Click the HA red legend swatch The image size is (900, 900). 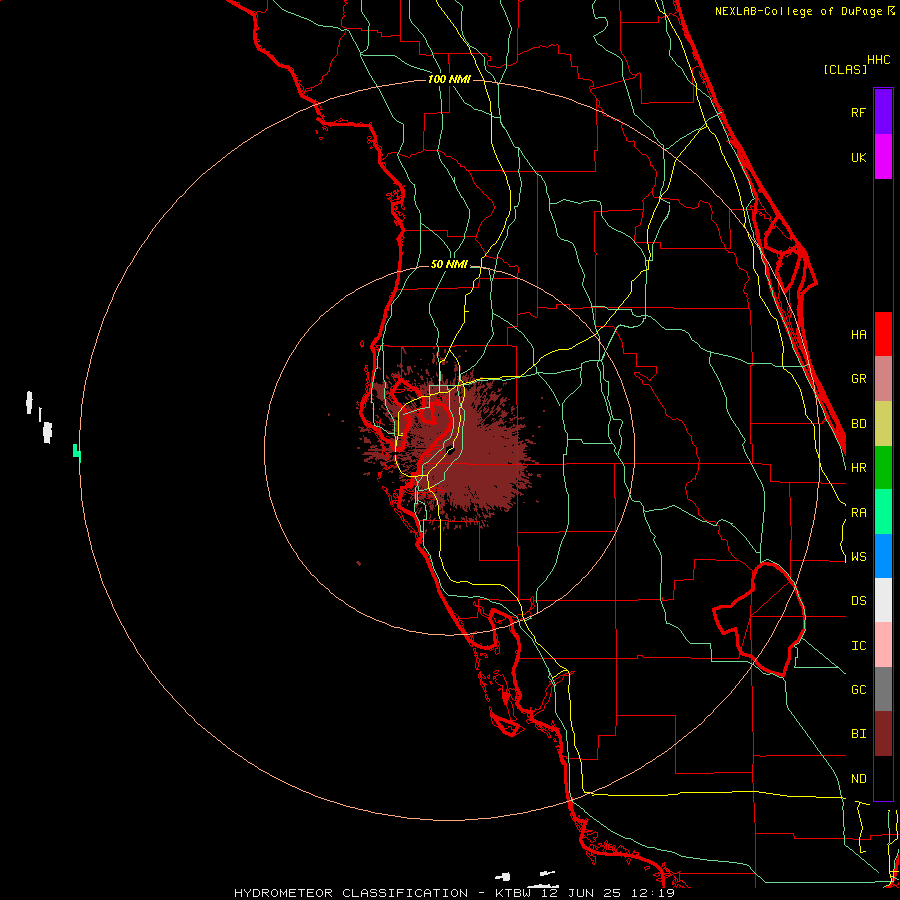click(x=883, y=334)
